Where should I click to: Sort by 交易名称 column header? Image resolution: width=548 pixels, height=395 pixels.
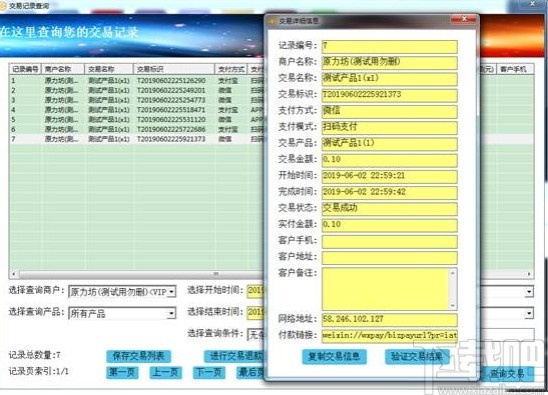coord(109,69)
